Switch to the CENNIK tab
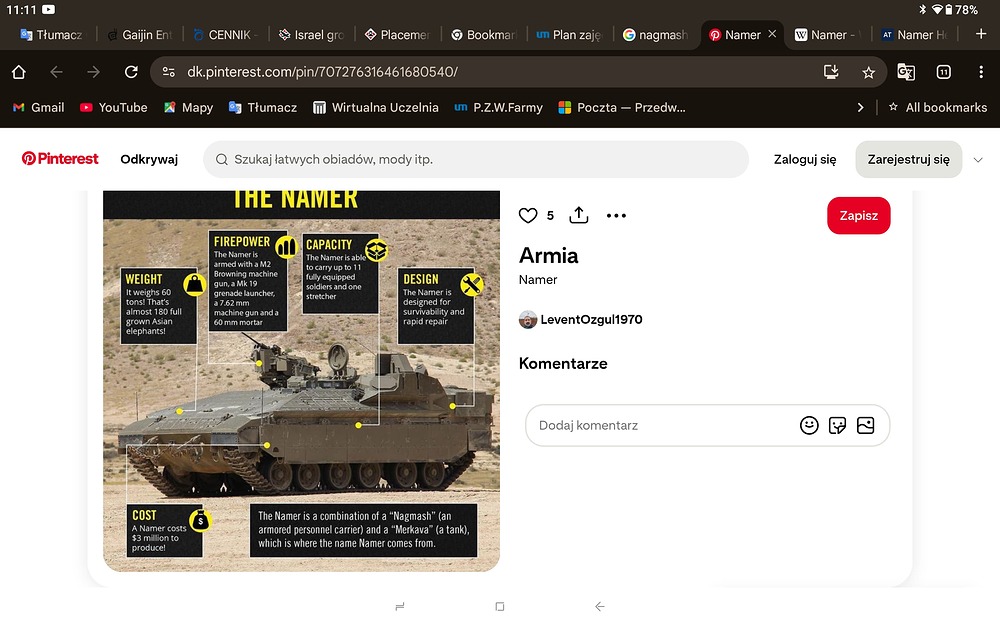Image resolution: width=1000 pixels, height=625 pixels. (x=226, y=35)
